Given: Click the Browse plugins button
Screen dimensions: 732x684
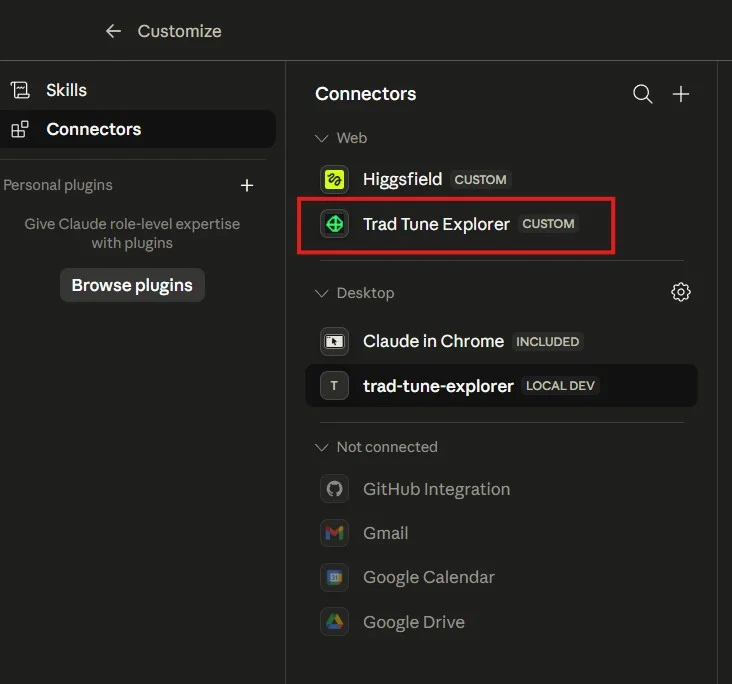Looking at the screenshot, I should click(132, 285).
